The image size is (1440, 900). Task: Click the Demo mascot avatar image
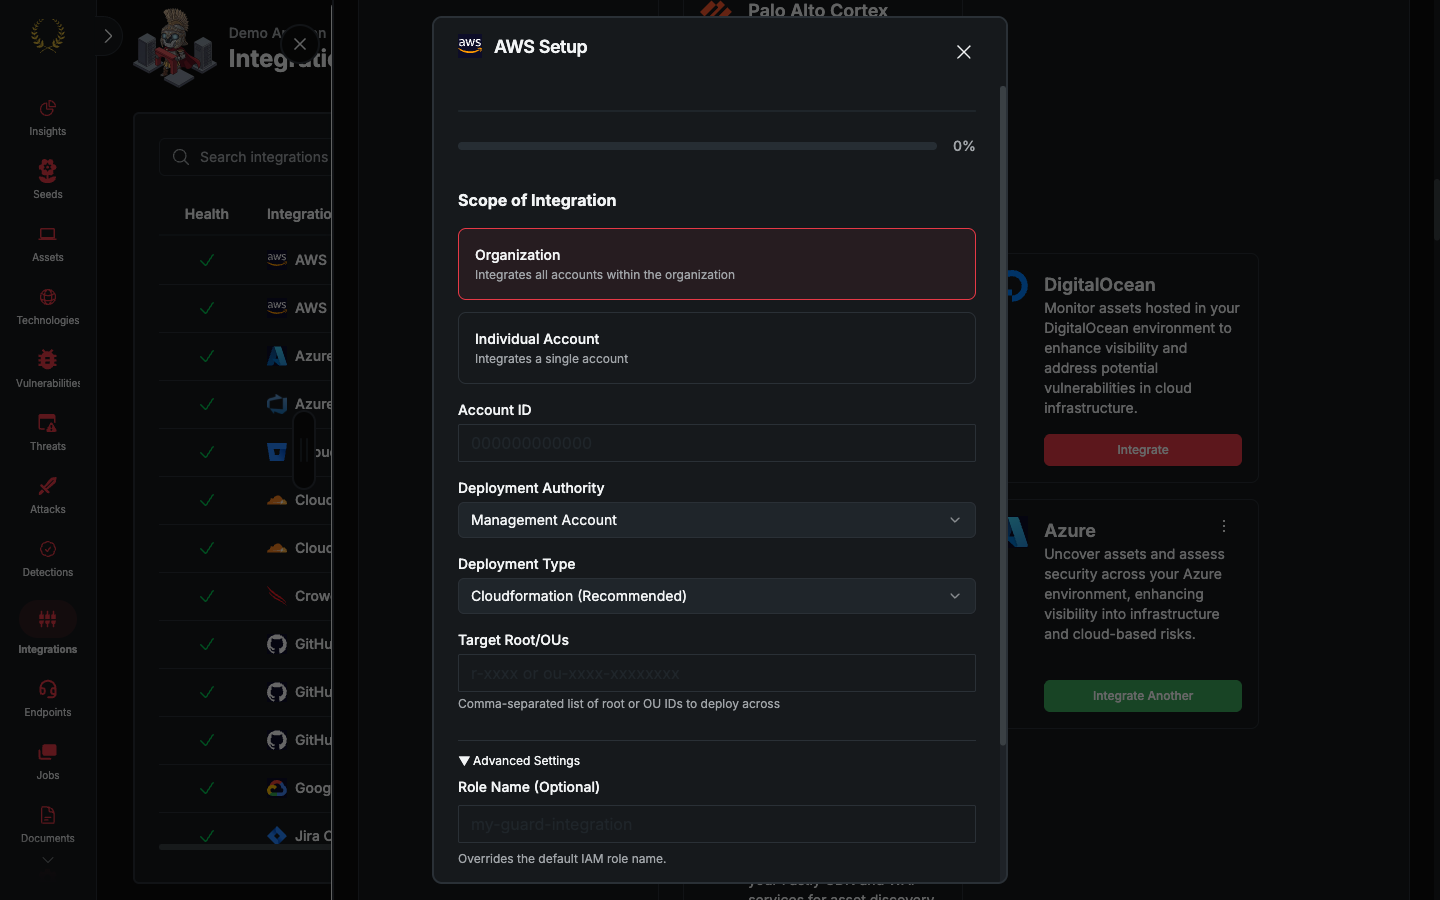tap(175, 48)
